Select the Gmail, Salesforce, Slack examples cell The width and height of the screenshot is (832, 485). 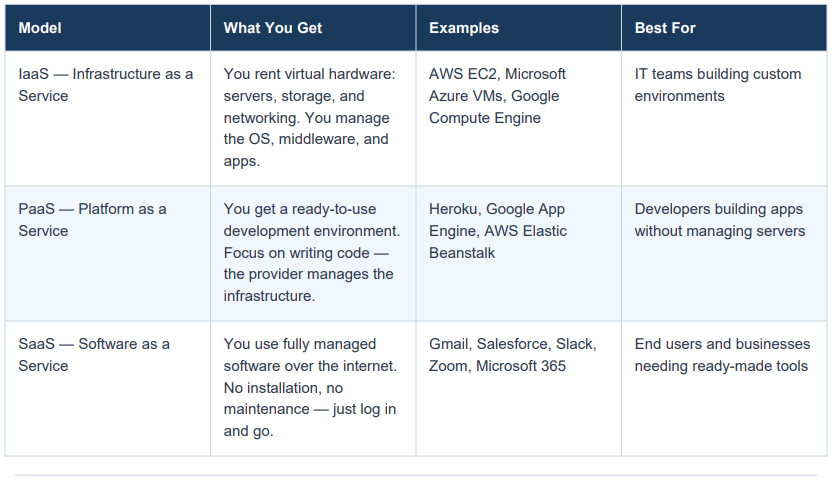[x=518, y=388]
